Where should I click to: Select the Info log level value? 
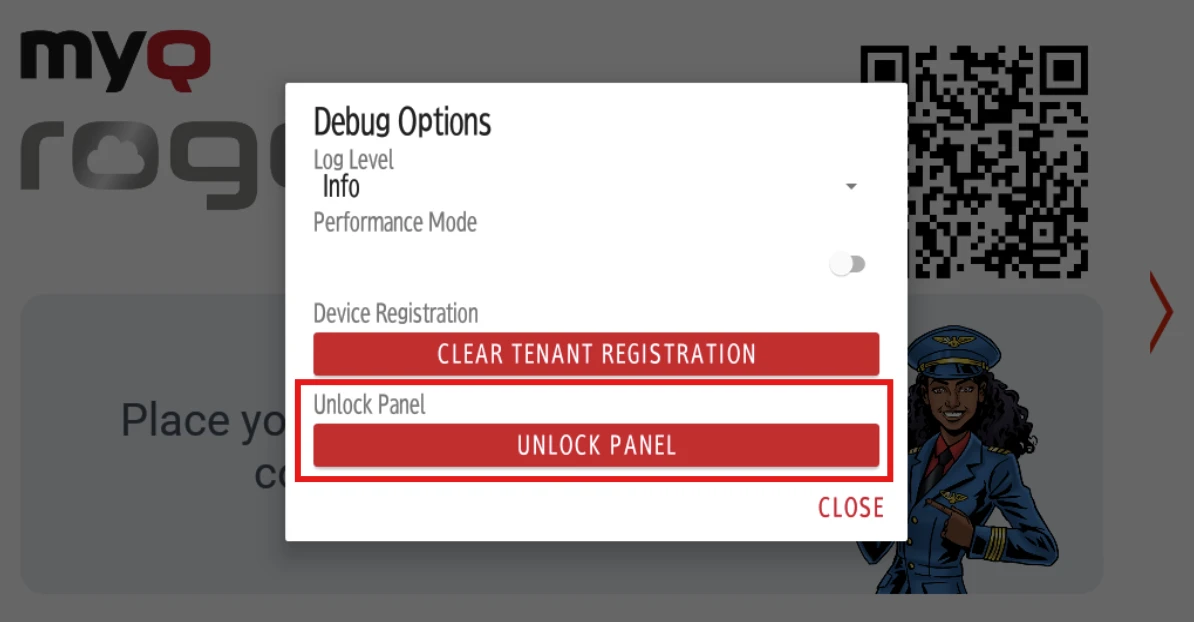point(341,187)
